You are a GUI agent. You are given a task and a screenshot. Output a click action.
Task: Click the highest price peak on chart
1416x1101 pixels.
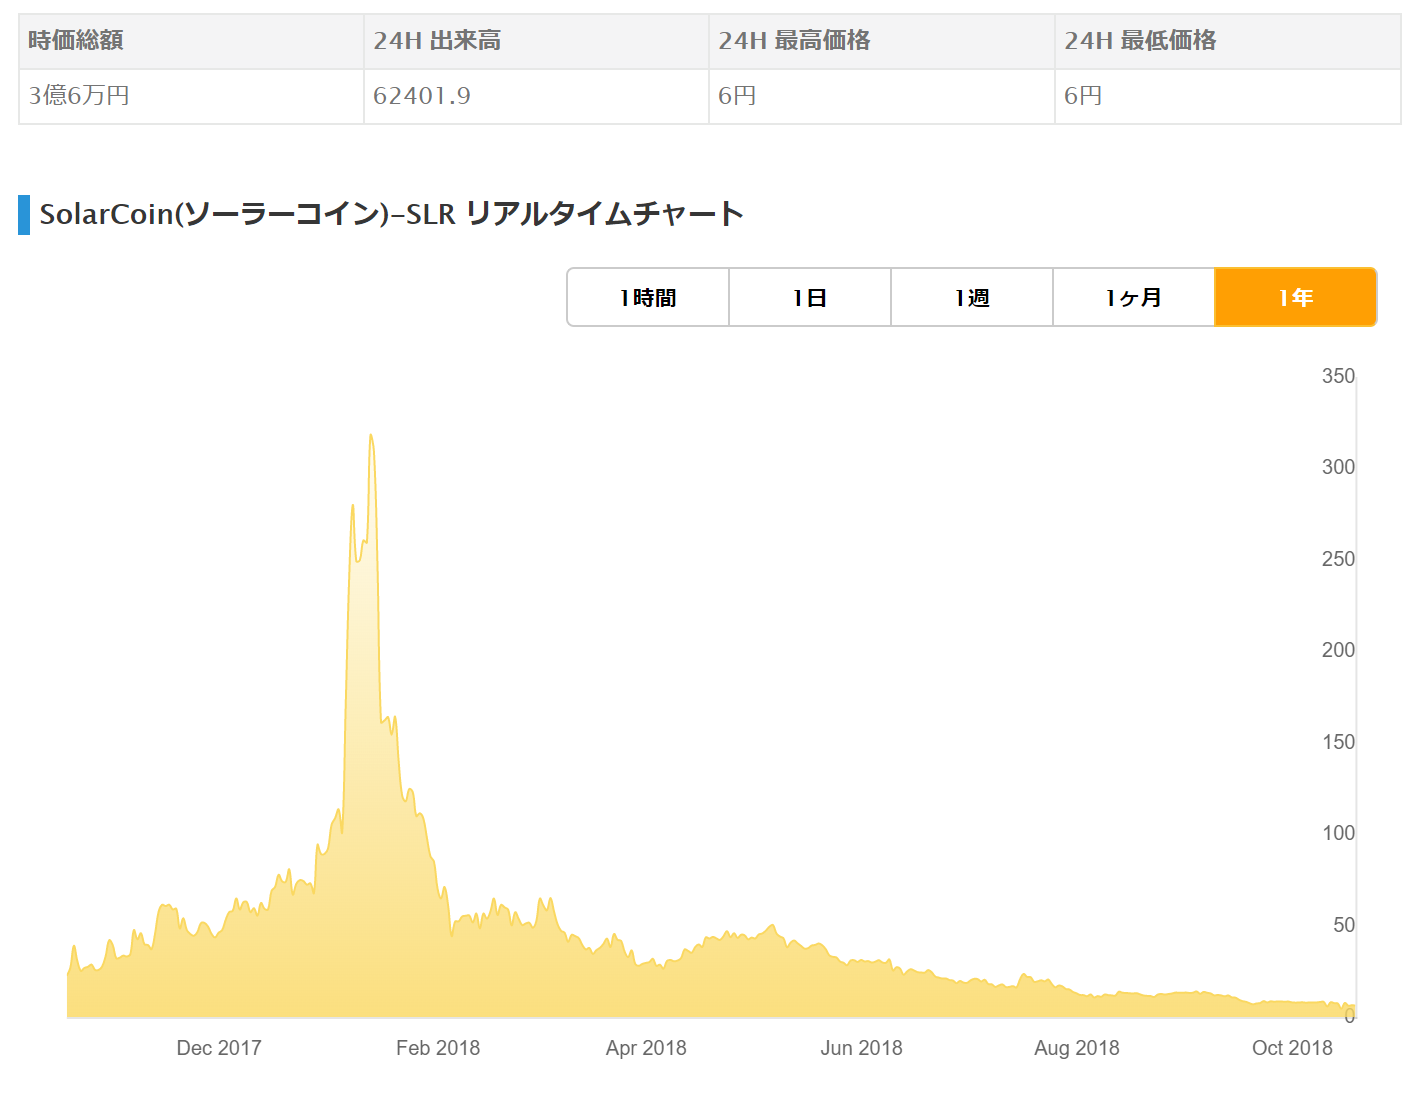click(x=371, y=436)
